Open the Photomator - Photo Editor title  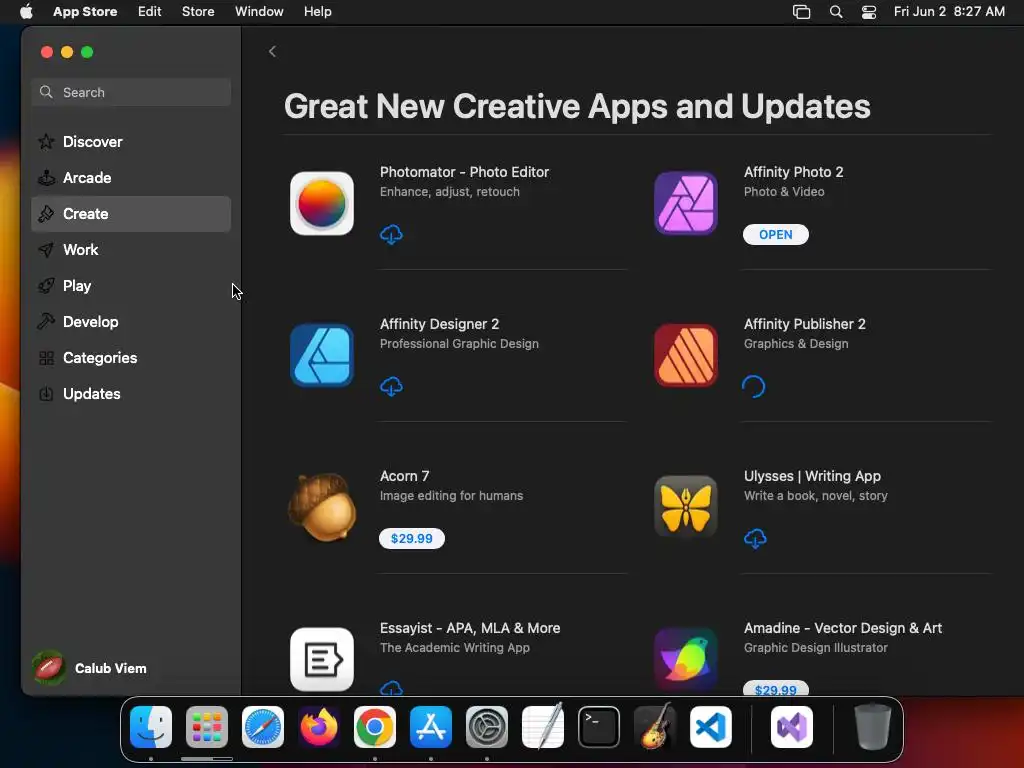(464, 172)
